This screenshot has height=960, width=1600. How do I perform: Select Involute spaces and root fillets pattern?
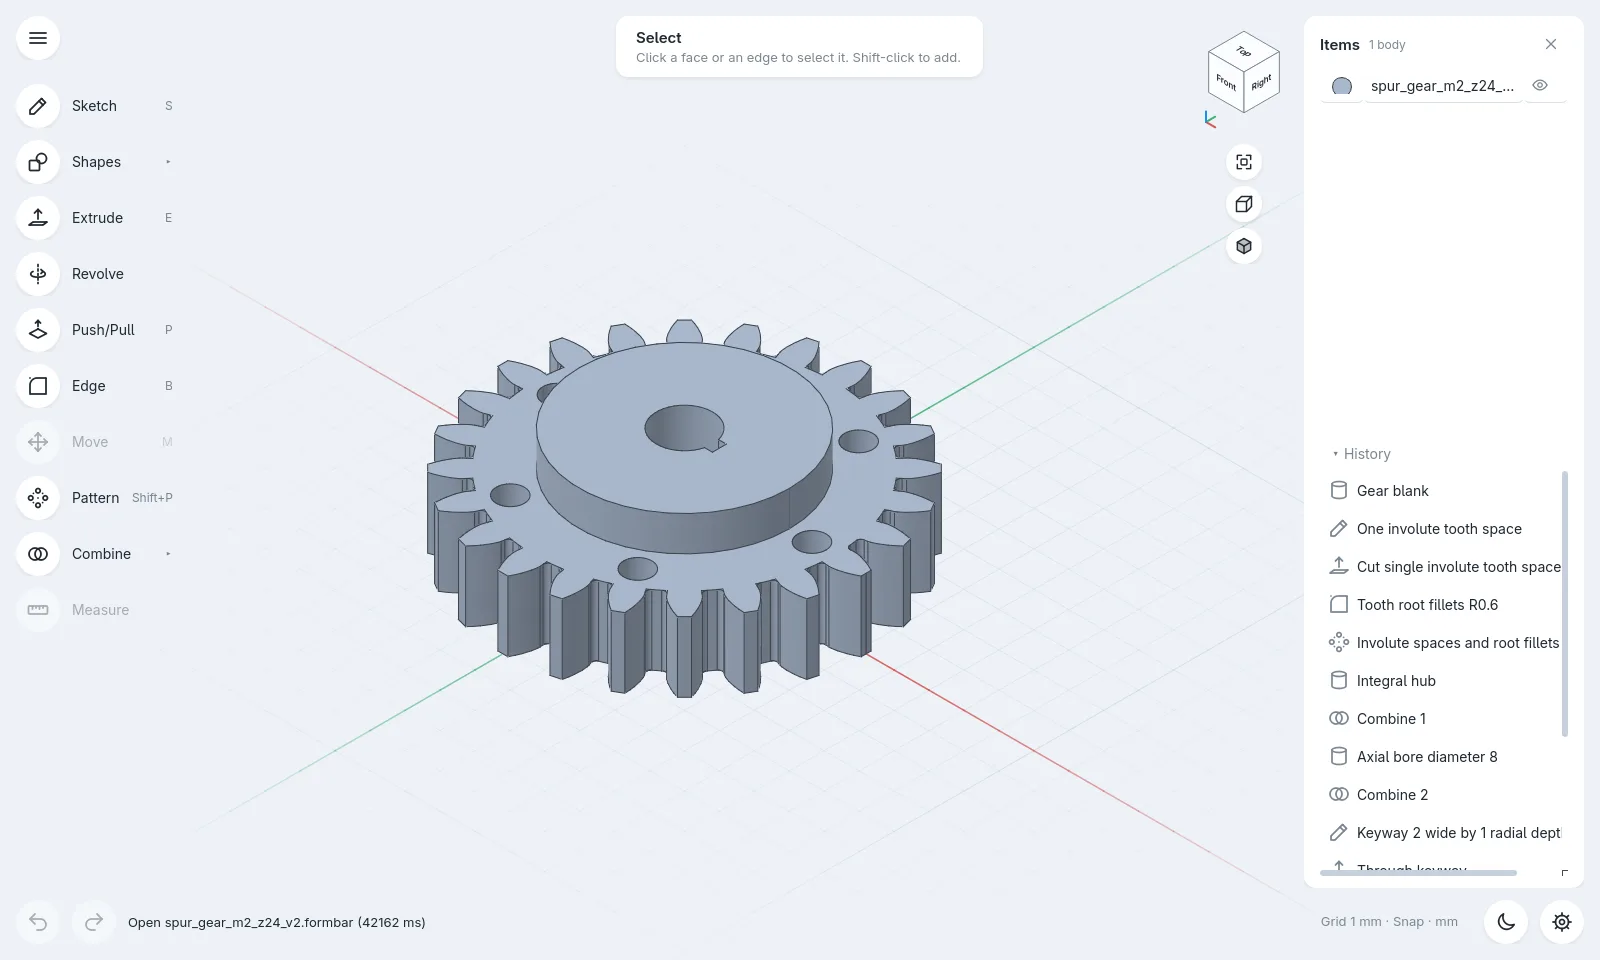pos(1444,643)
